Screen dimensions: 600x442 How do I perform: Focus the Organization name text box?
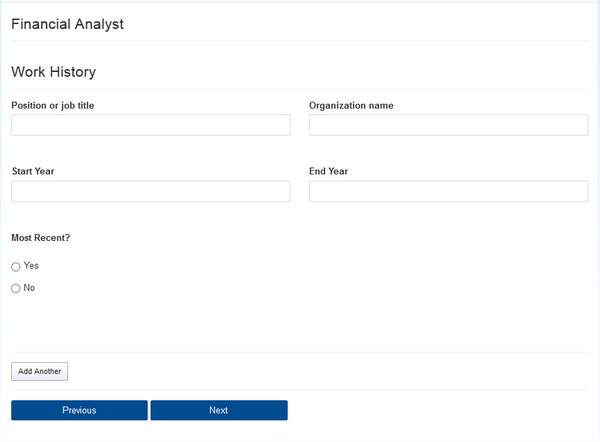[448, 125]
